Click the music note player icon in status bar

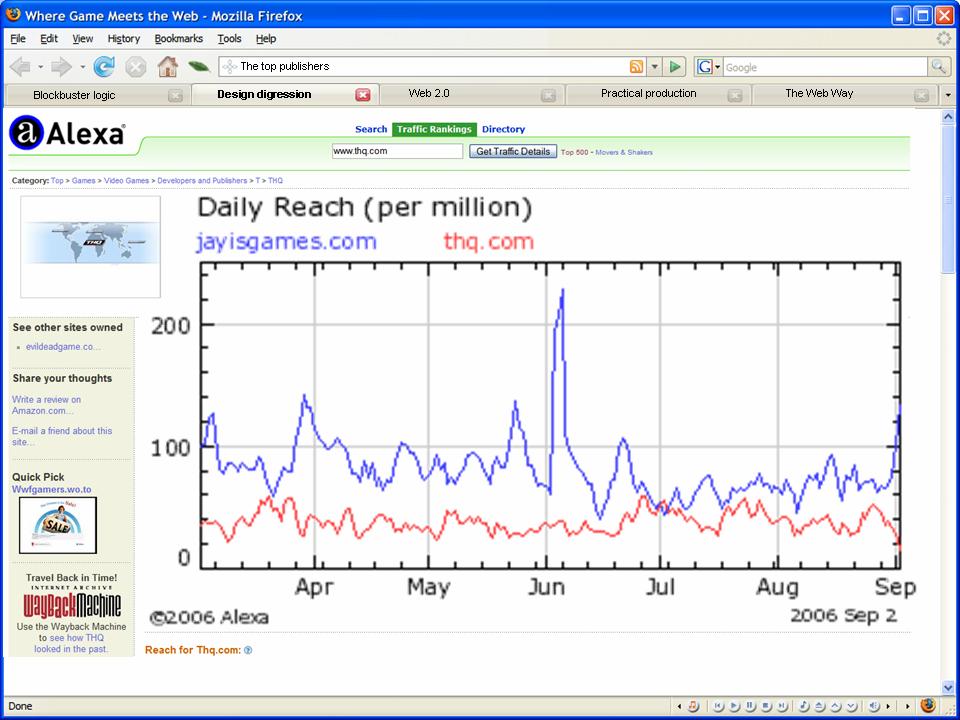[x=692, y=706]
